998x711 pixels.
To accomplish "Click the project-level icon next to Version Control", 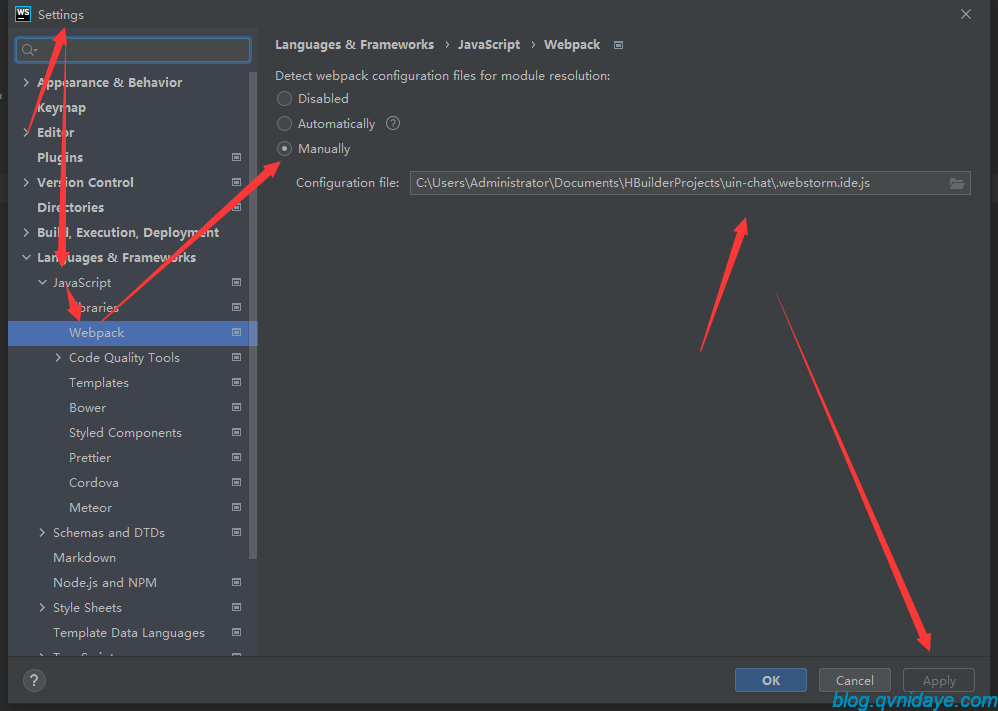I will (x=236, y=182).
